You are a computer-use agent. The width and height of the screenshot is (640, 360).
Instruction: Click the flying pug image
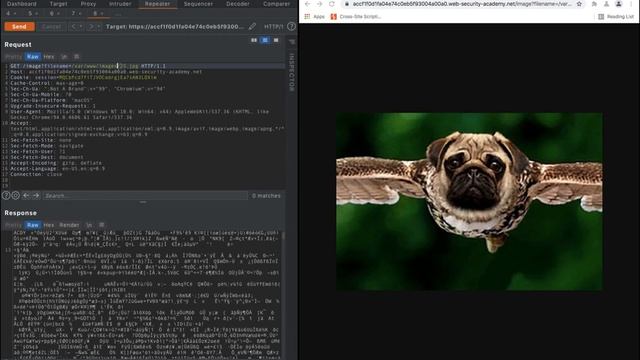coord(469,202)
